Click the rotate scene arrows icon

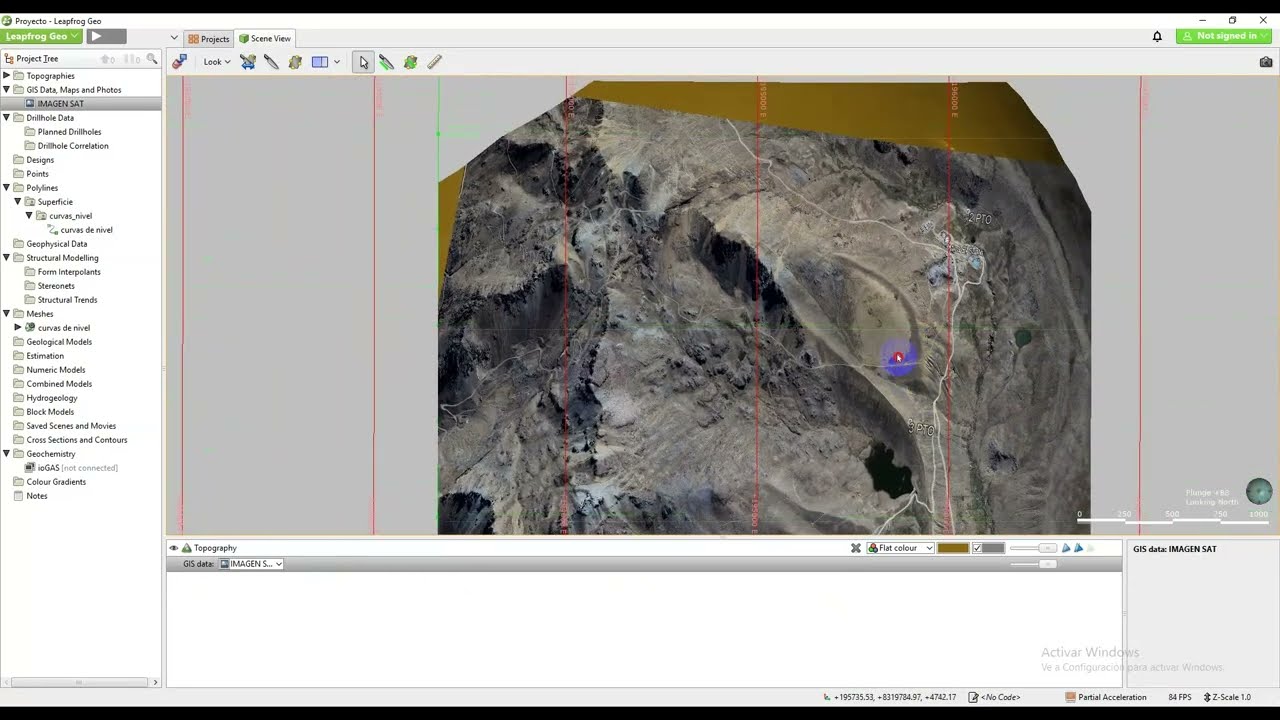tap(248, 62)
